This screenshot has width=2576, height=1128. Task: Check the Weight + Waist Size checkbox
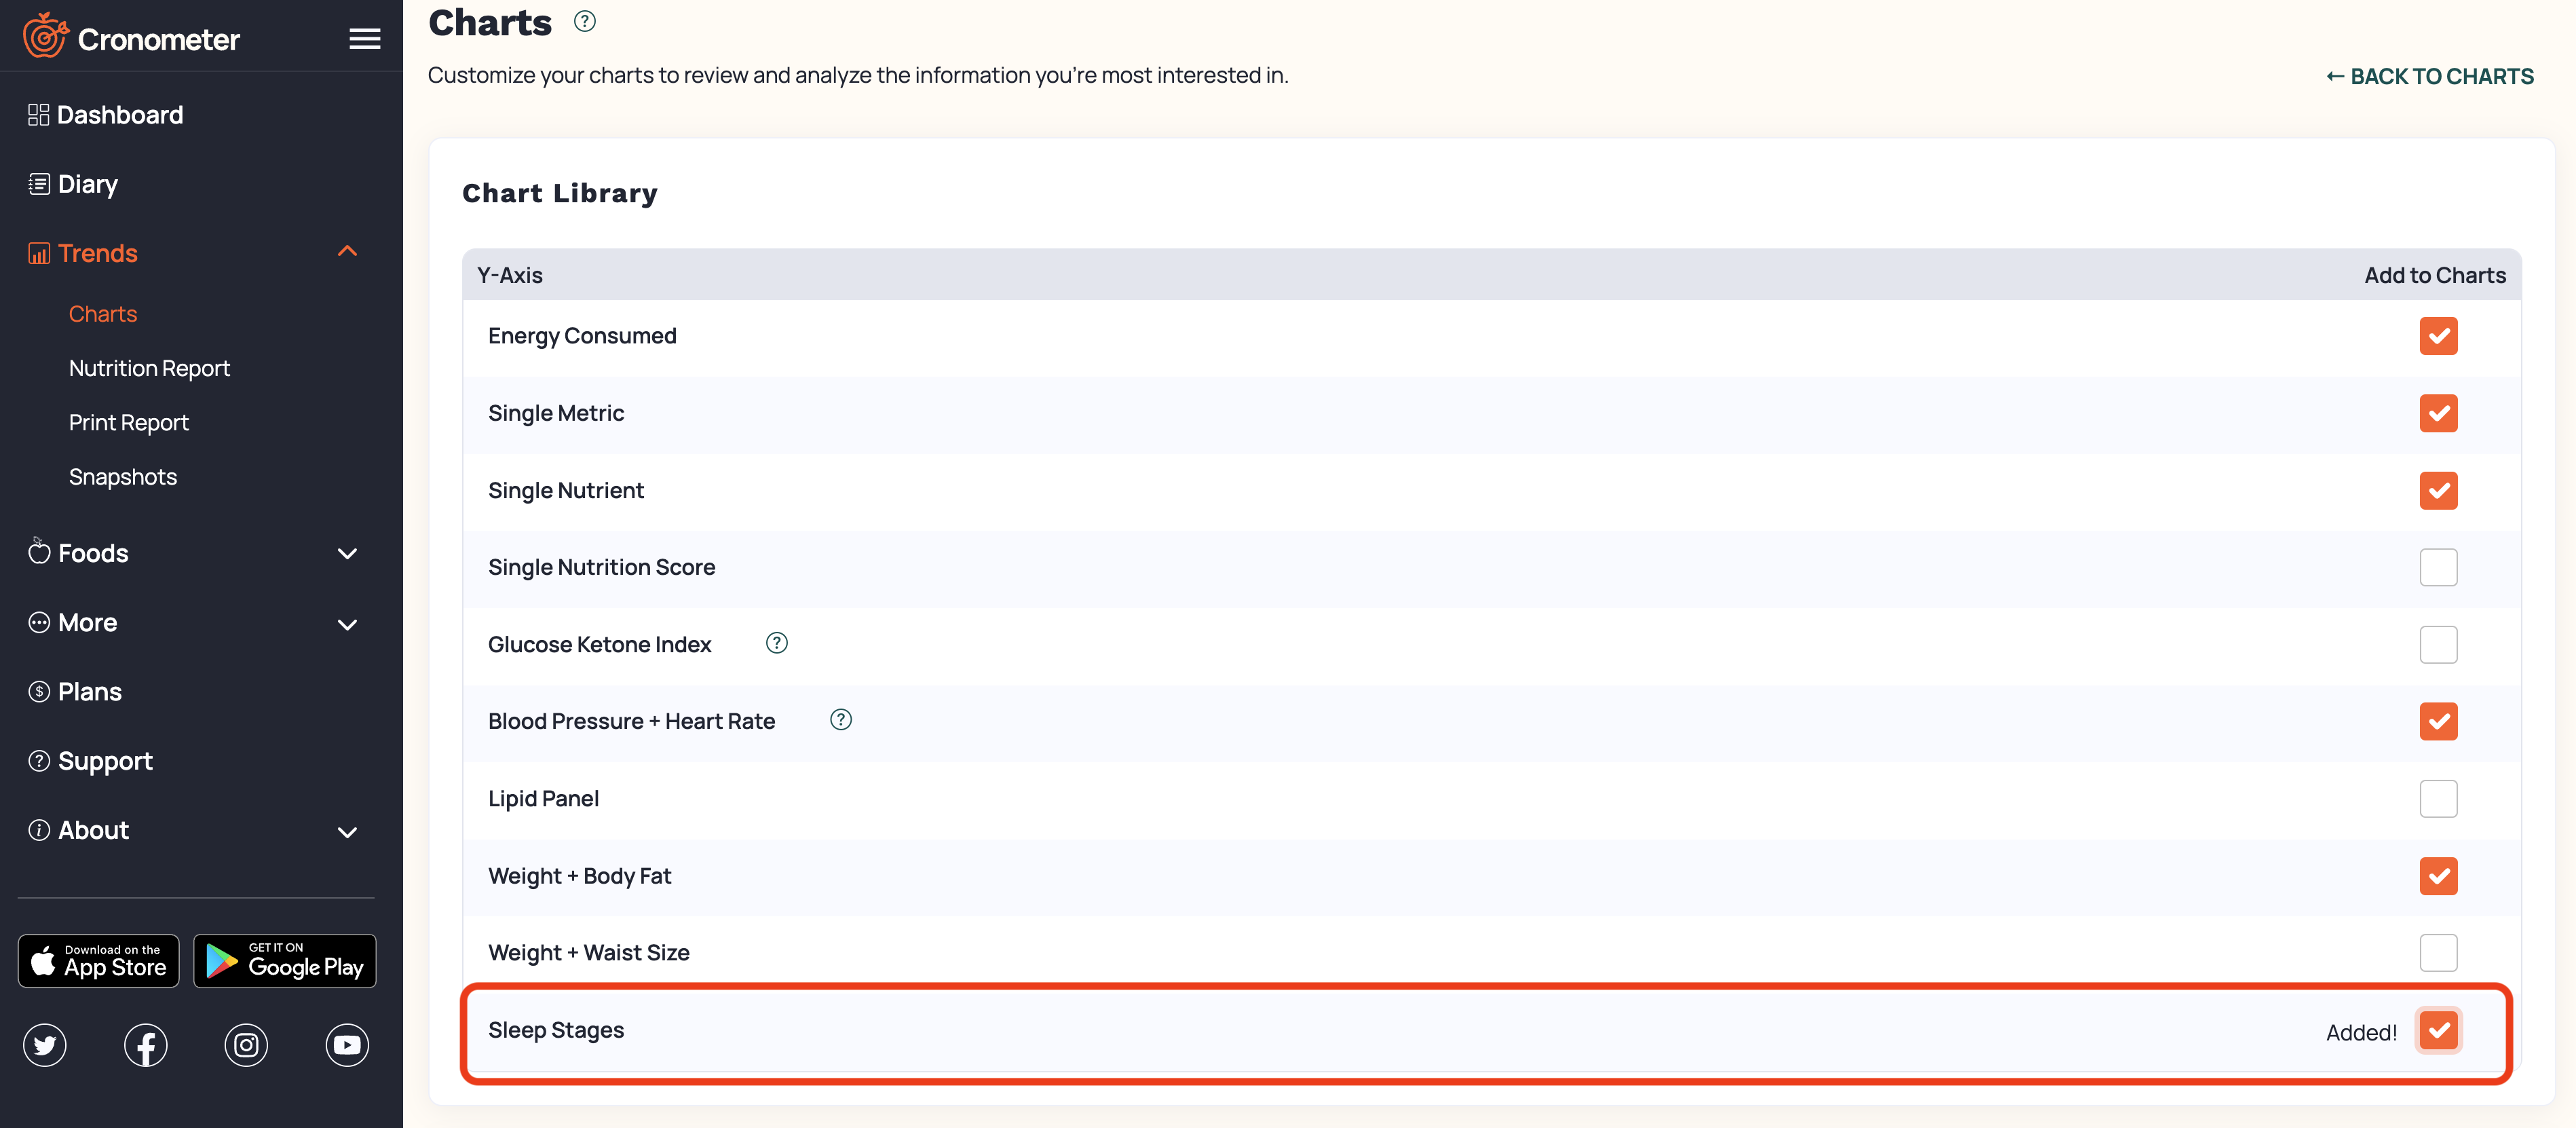point(2438,952)
